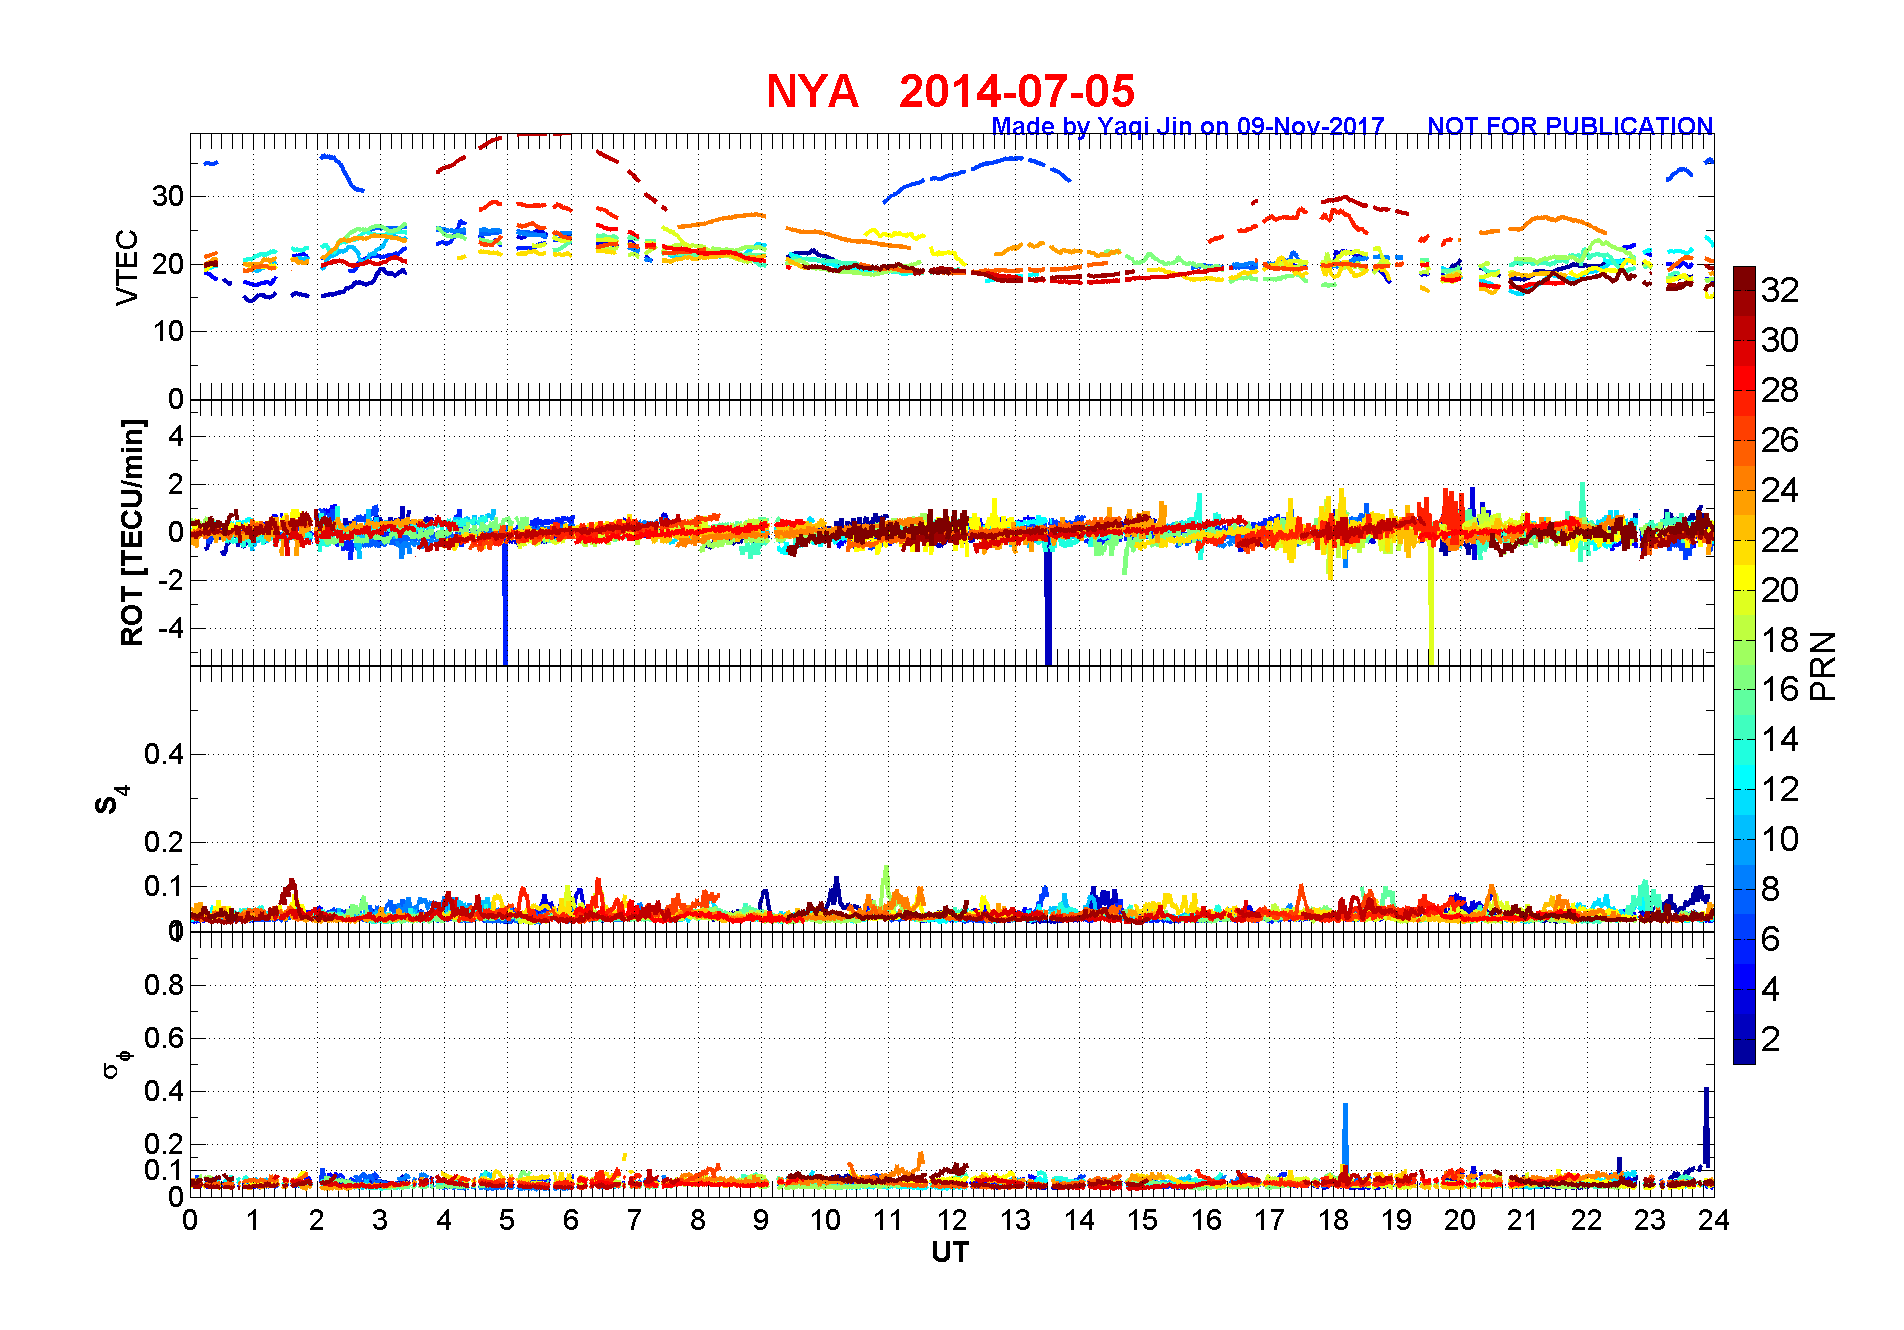Click the colorbar tick label 8
Screen dimensions: 1904x1330
point(1771,889)
